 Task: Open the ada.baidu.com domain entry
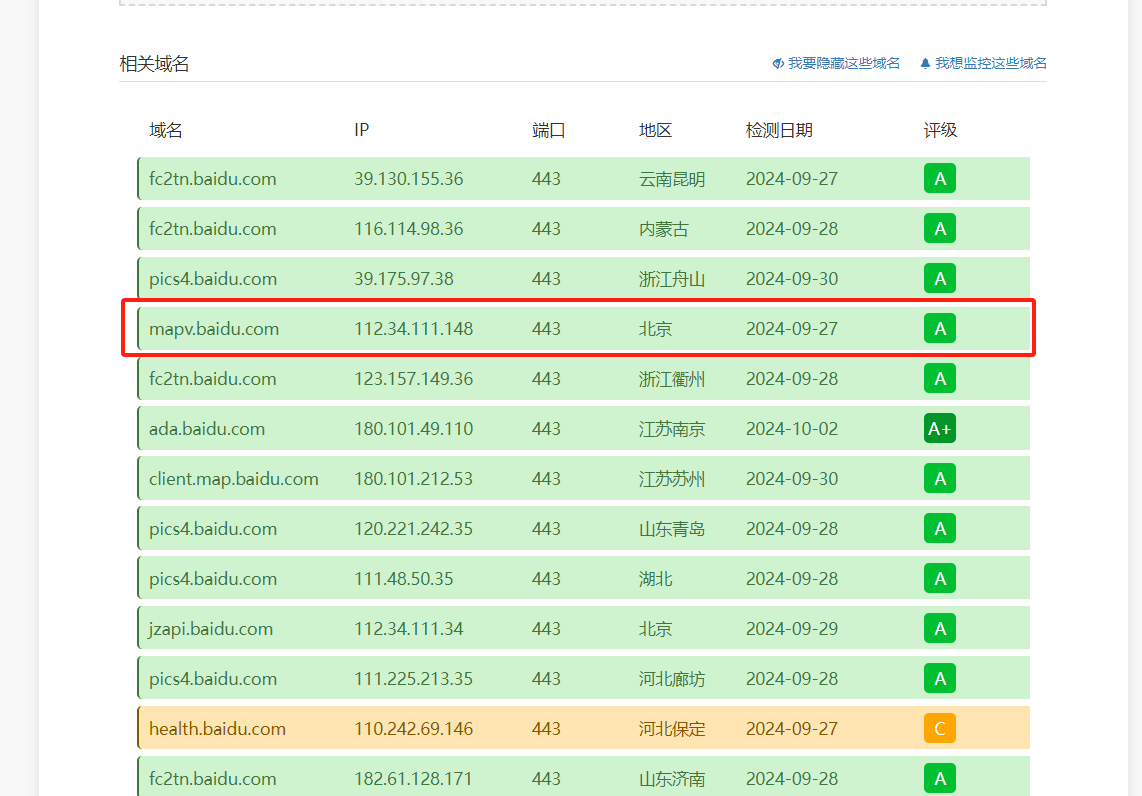pyautogui.click(x=207, y=429)
